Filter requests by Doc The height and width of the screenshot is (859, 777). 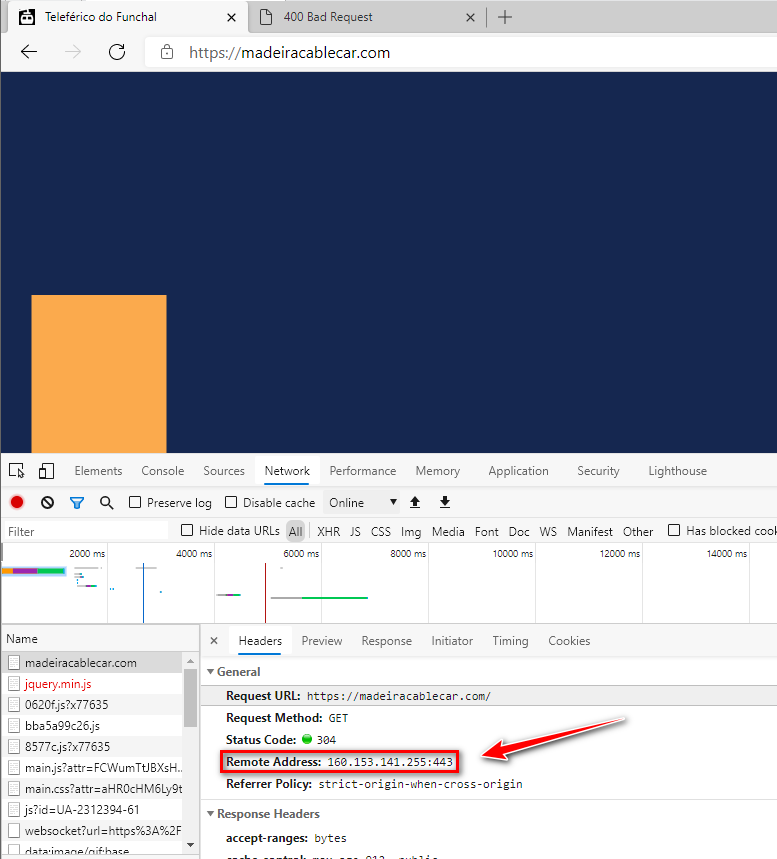click(519, 531)
